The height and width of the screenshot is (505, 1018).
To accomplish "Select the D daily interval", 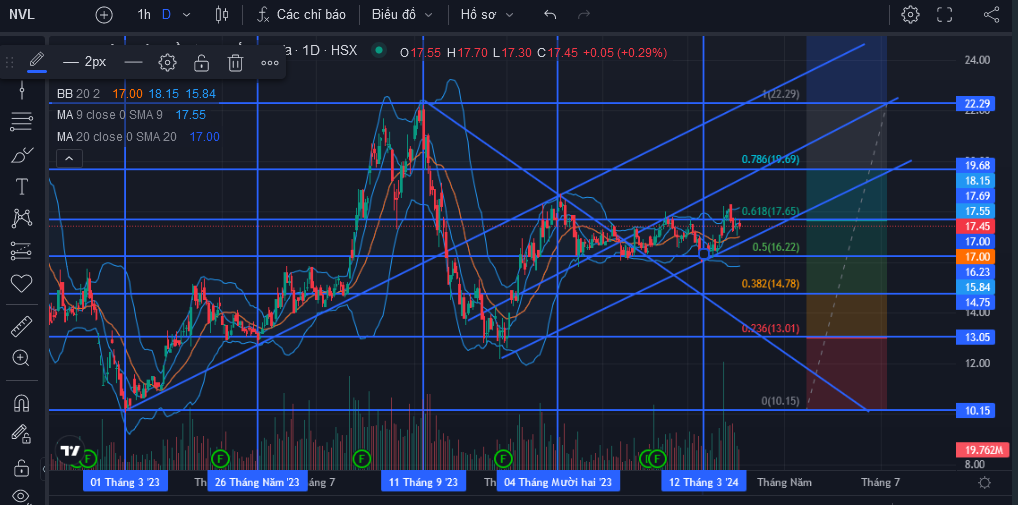I will click(x=166, y=15).
